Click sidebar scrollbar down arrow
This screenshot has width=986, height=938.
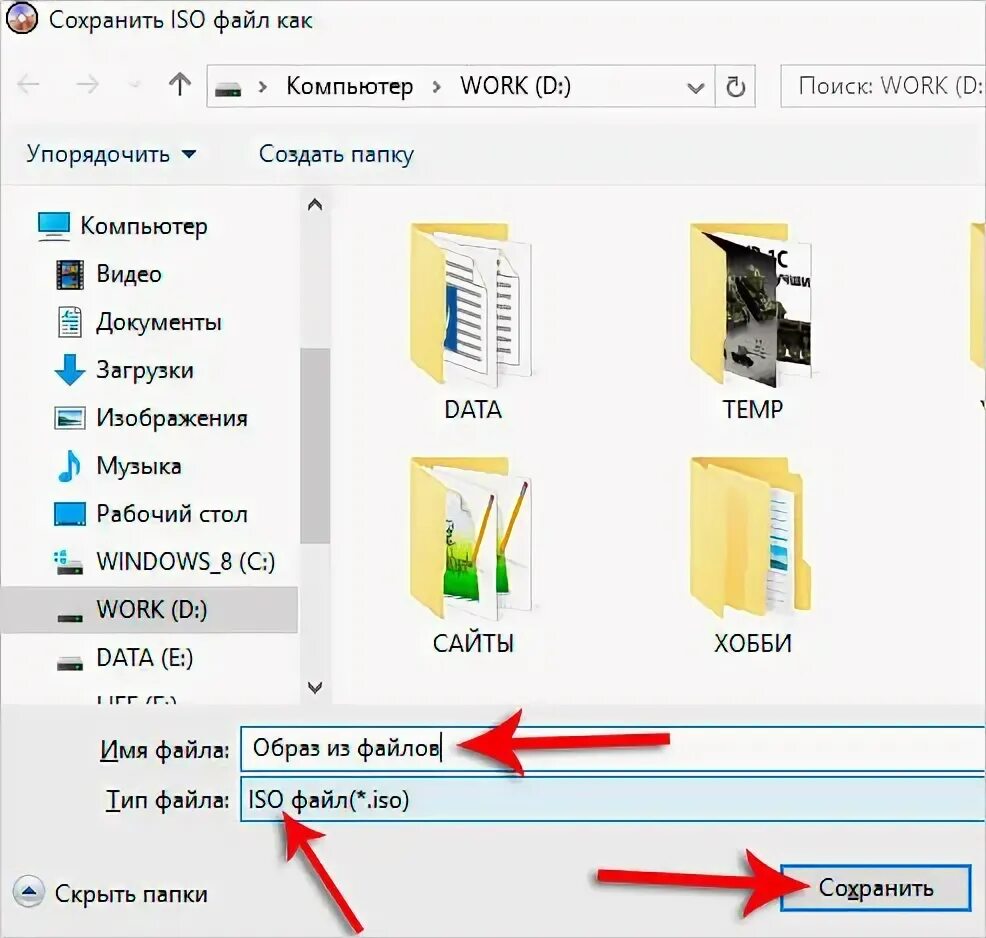[315, 688]
